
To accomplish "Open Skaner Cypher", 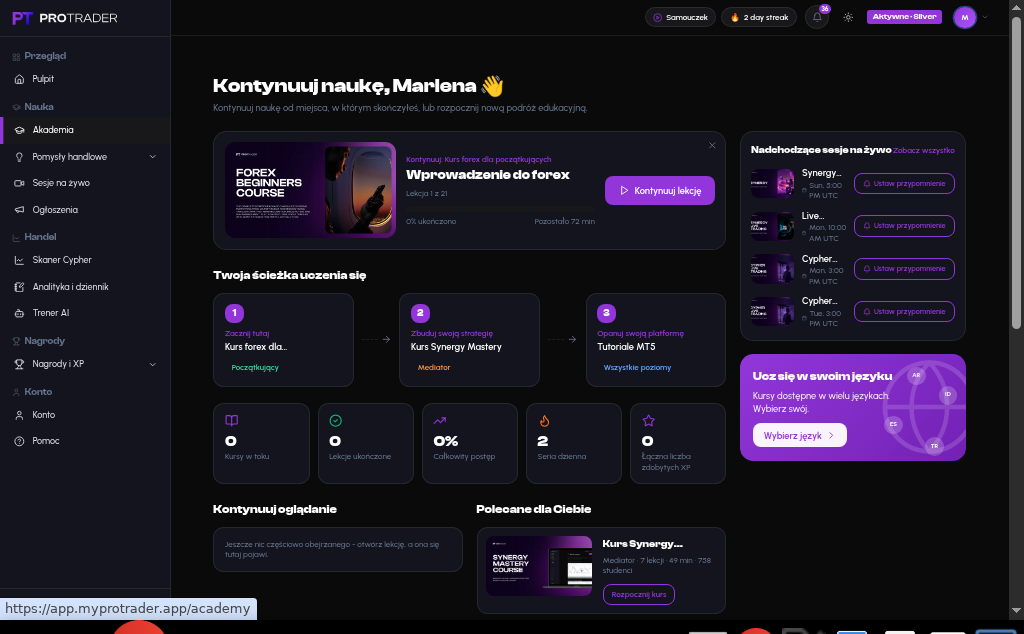I will 85,260.
